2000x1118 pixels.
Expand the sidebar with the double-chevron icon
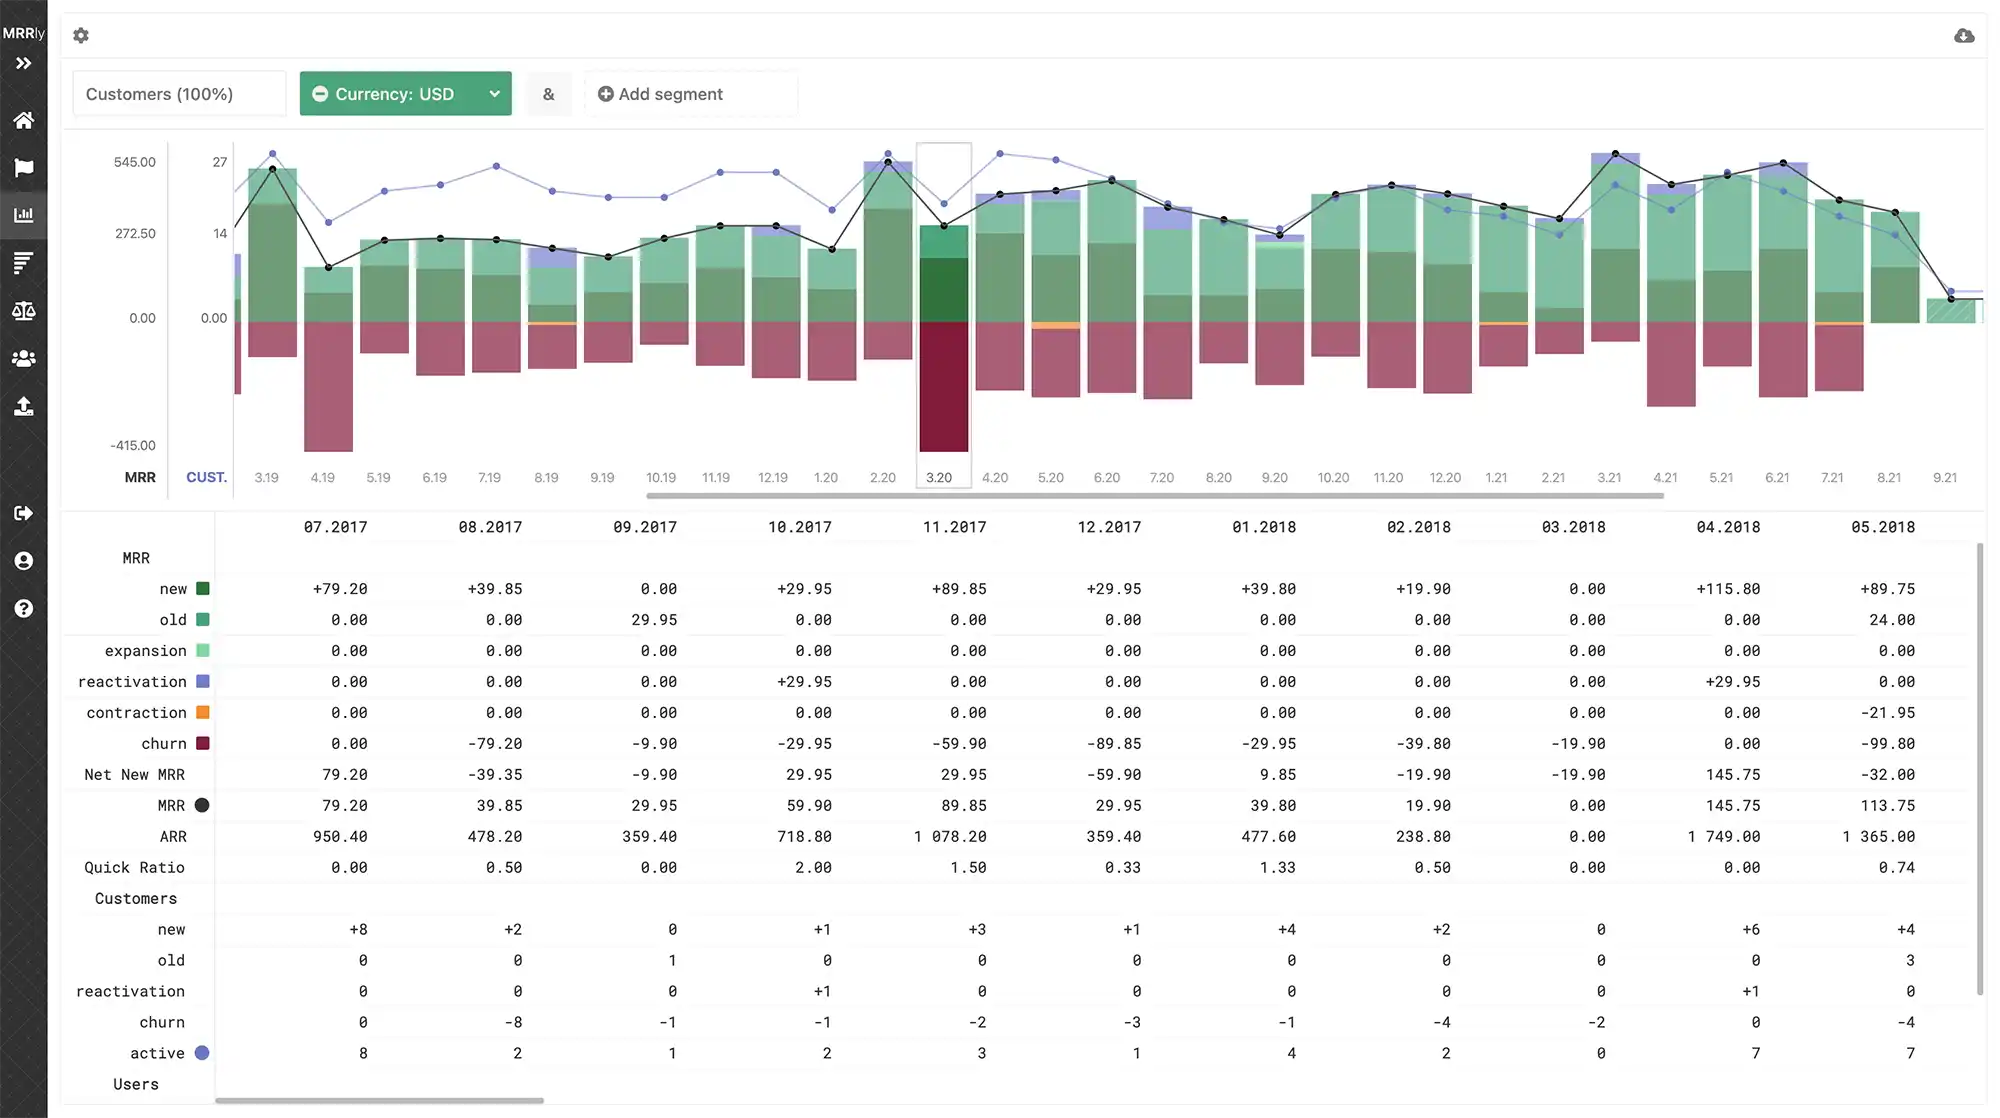click(x=23, y=63)
